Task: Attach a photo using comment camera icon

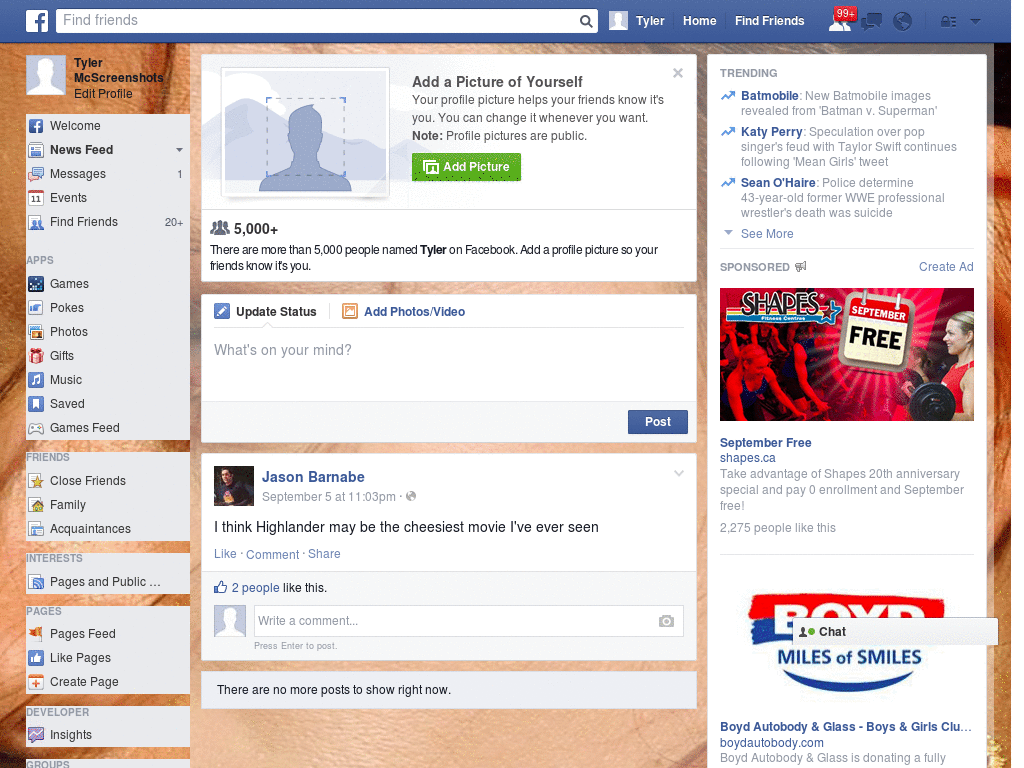Action: (x=666, y=621)
